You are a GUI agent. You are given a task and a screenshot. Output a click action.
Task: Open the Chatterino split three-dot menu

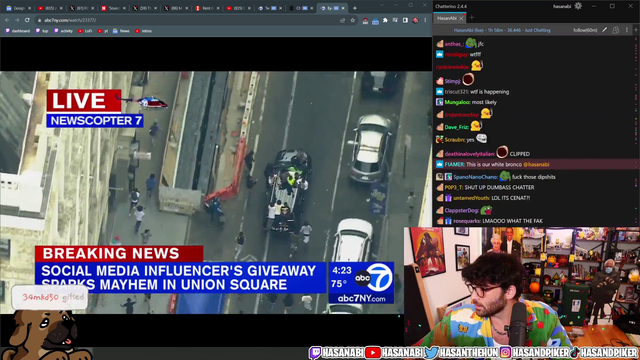click(x=627, y=30)
